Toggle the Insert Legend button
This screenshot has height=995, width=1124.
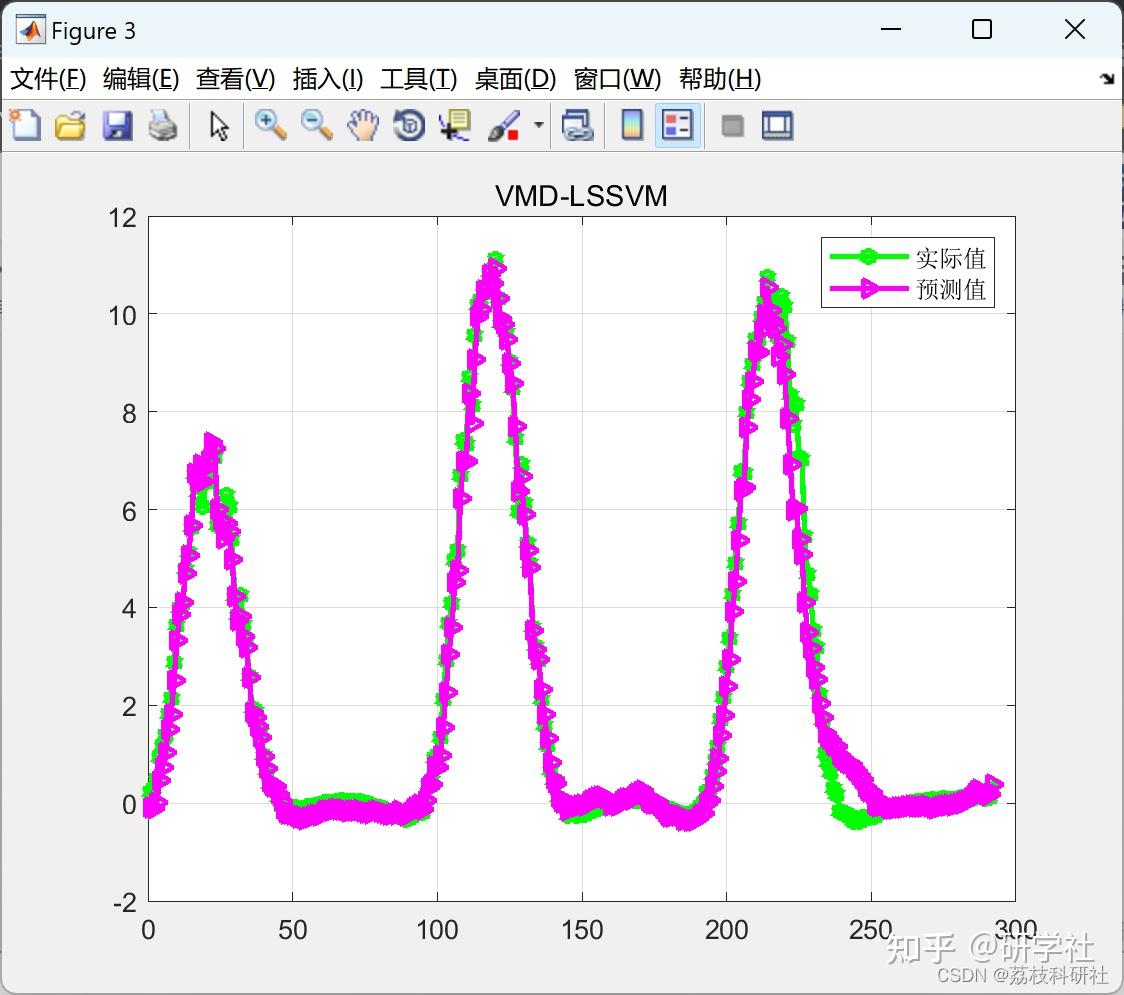677,125
